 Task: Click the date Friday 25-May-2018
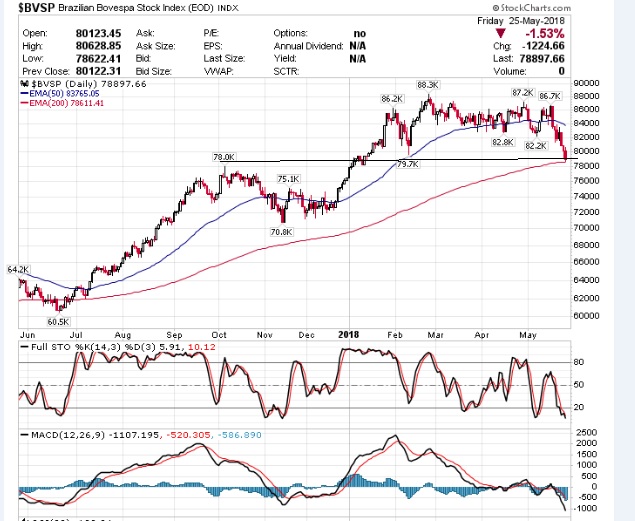coord(520,21)
